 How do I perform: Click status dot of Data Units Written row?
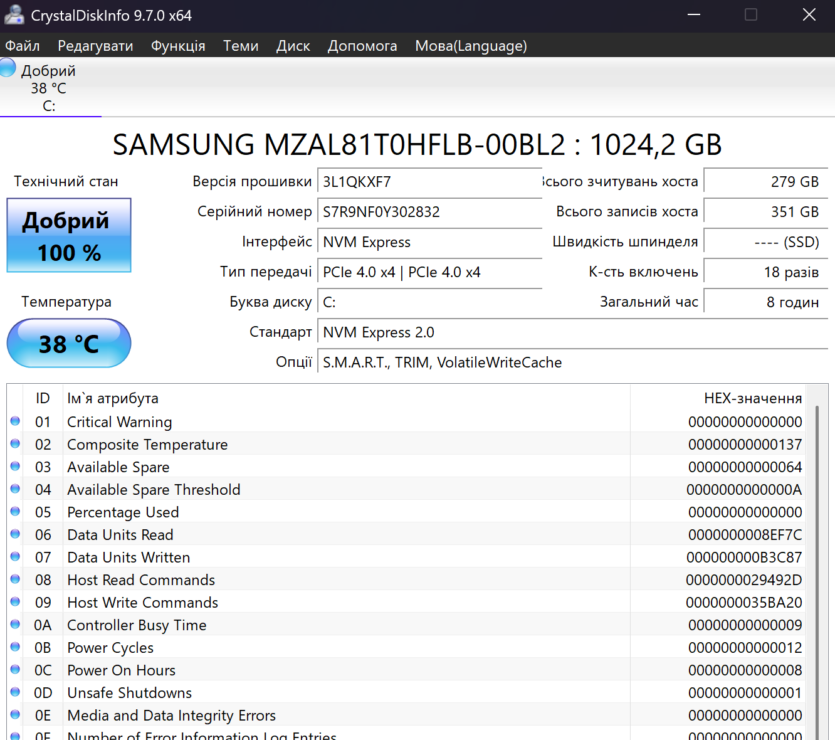pos(15,557)
